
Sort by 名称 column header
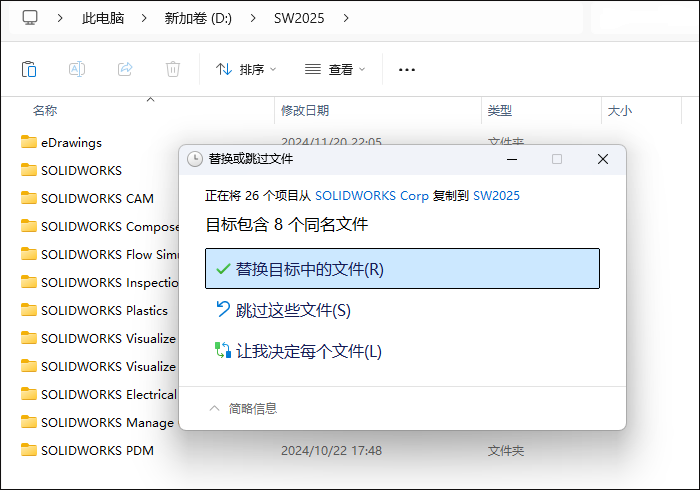[x=45, y=110]
